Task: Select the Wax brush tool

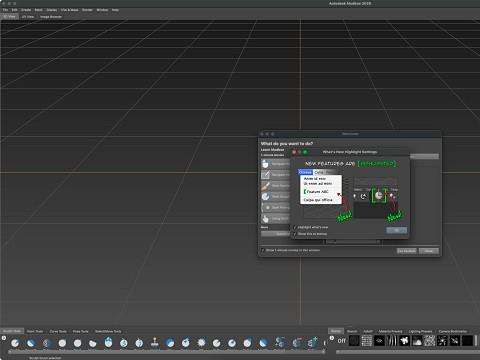Action: 170,343
